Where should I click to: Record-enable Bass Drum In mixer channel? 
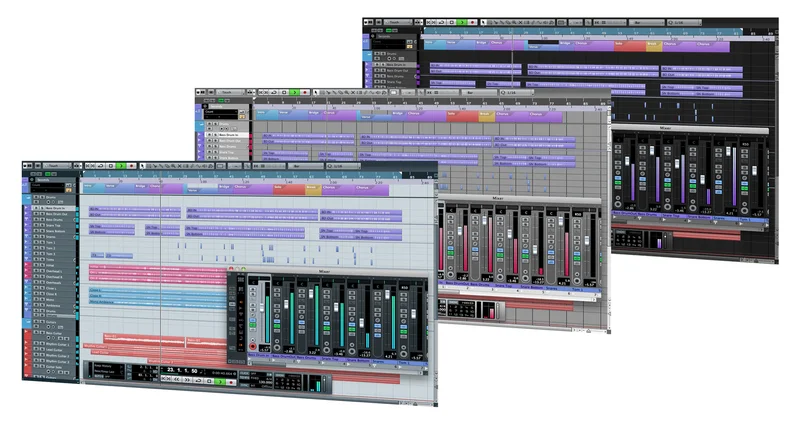click(253, 346)
